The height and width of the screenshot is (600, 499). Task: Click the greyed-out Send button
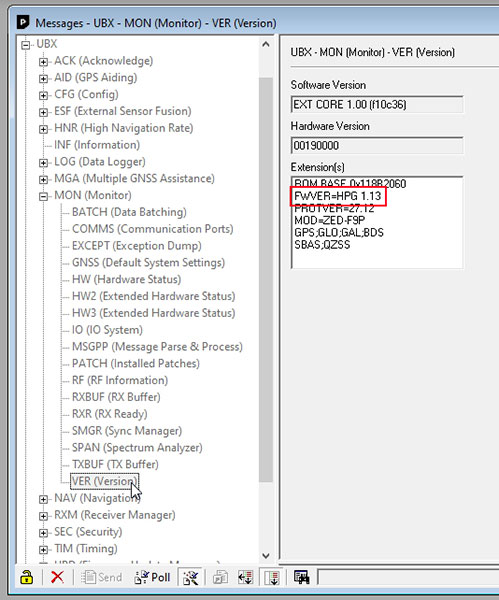[102, 577]
